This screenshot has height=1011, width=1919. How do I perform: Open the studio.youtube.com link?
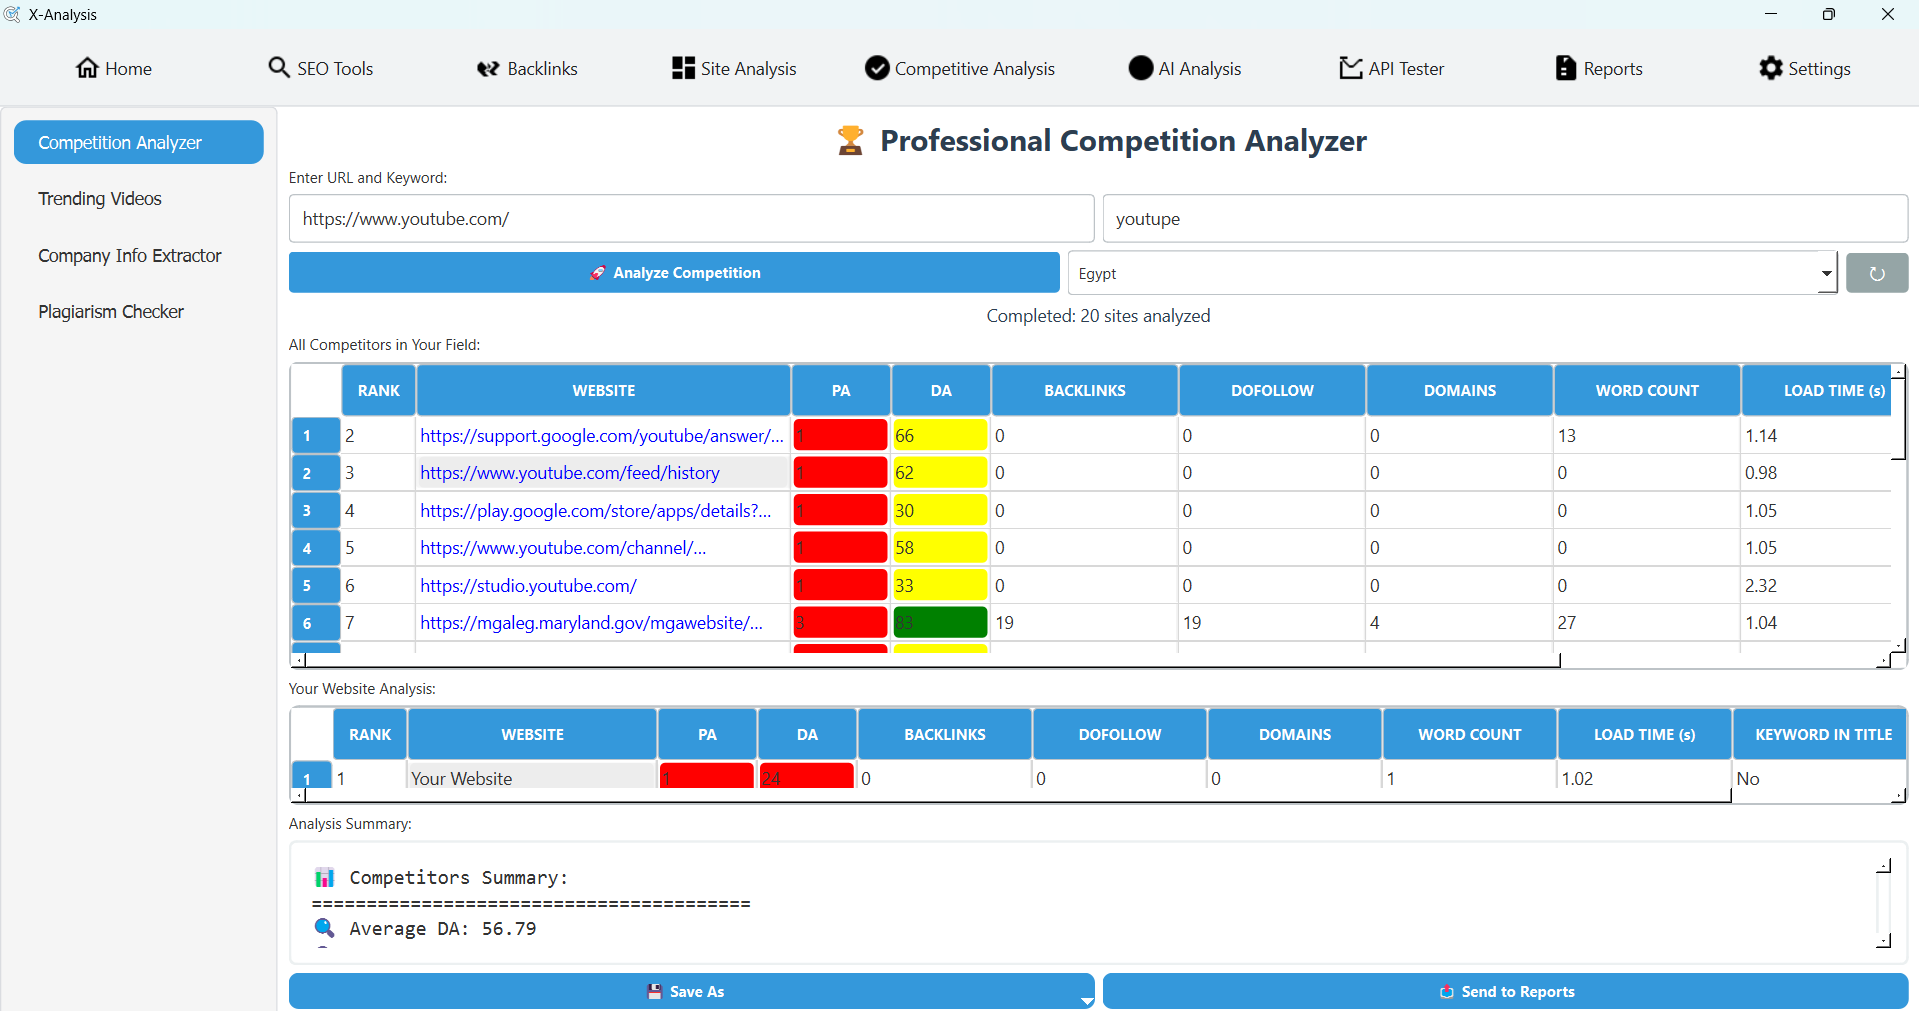(528, 586)
